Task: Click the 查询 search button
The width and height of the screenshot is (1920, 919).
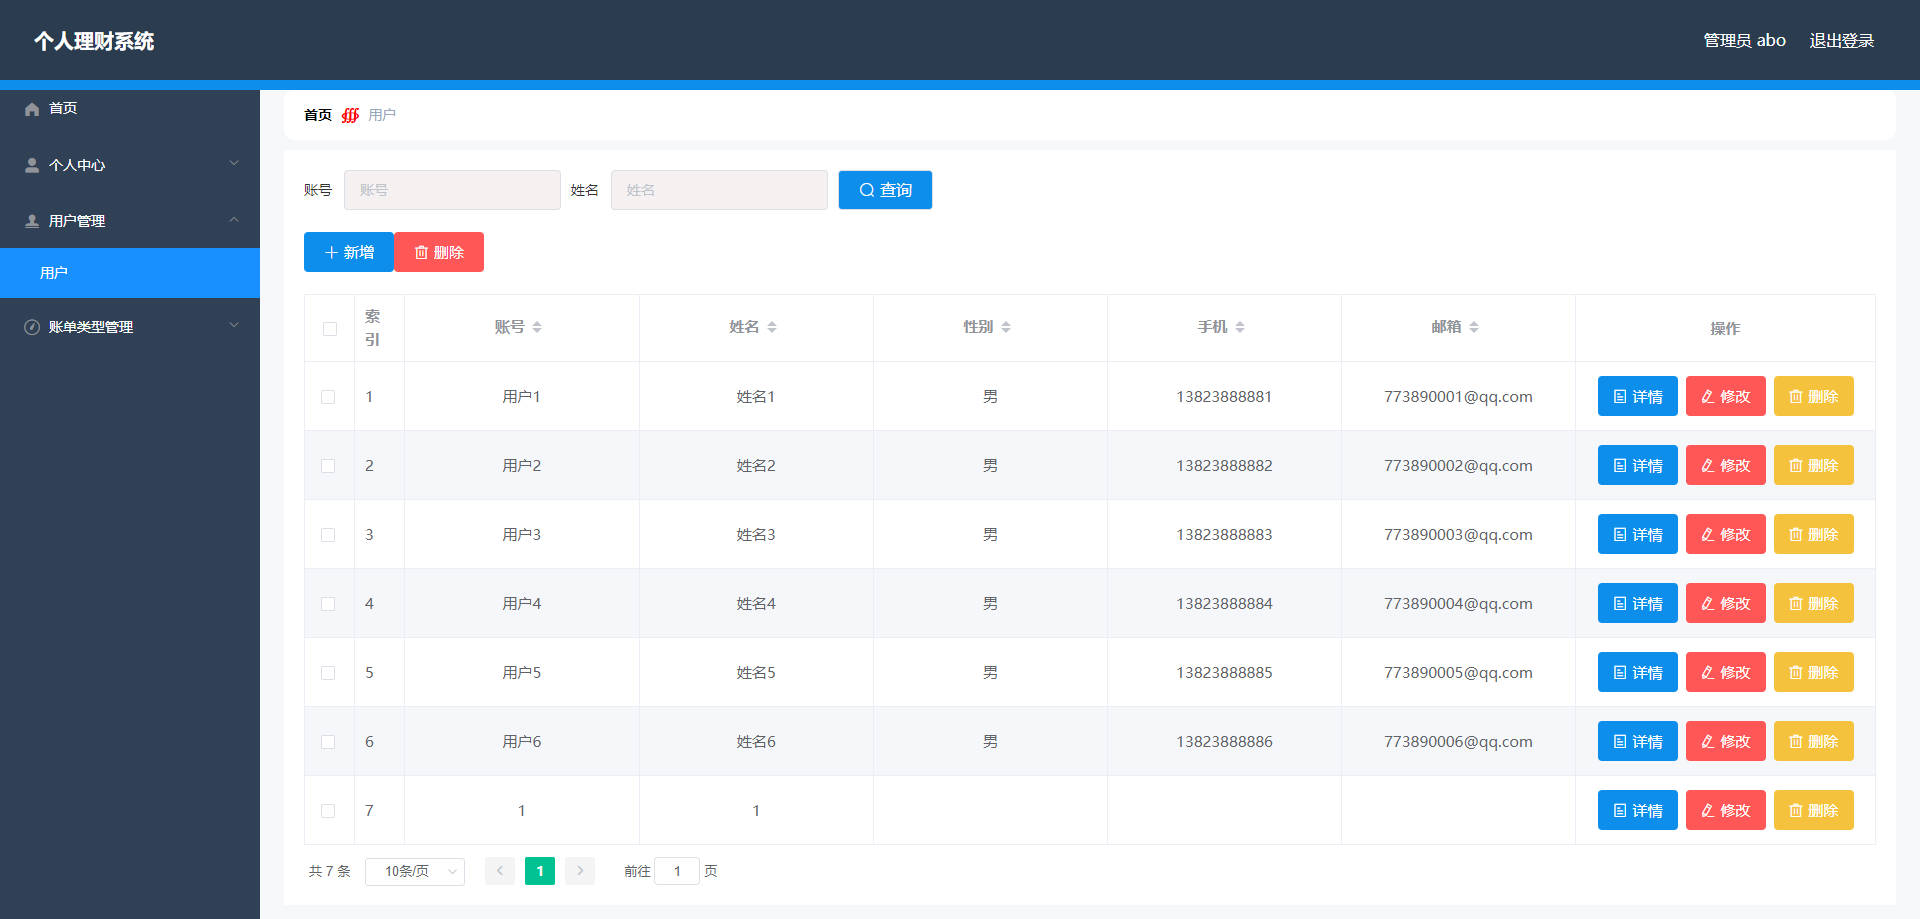Action: (x=885, y=190)
